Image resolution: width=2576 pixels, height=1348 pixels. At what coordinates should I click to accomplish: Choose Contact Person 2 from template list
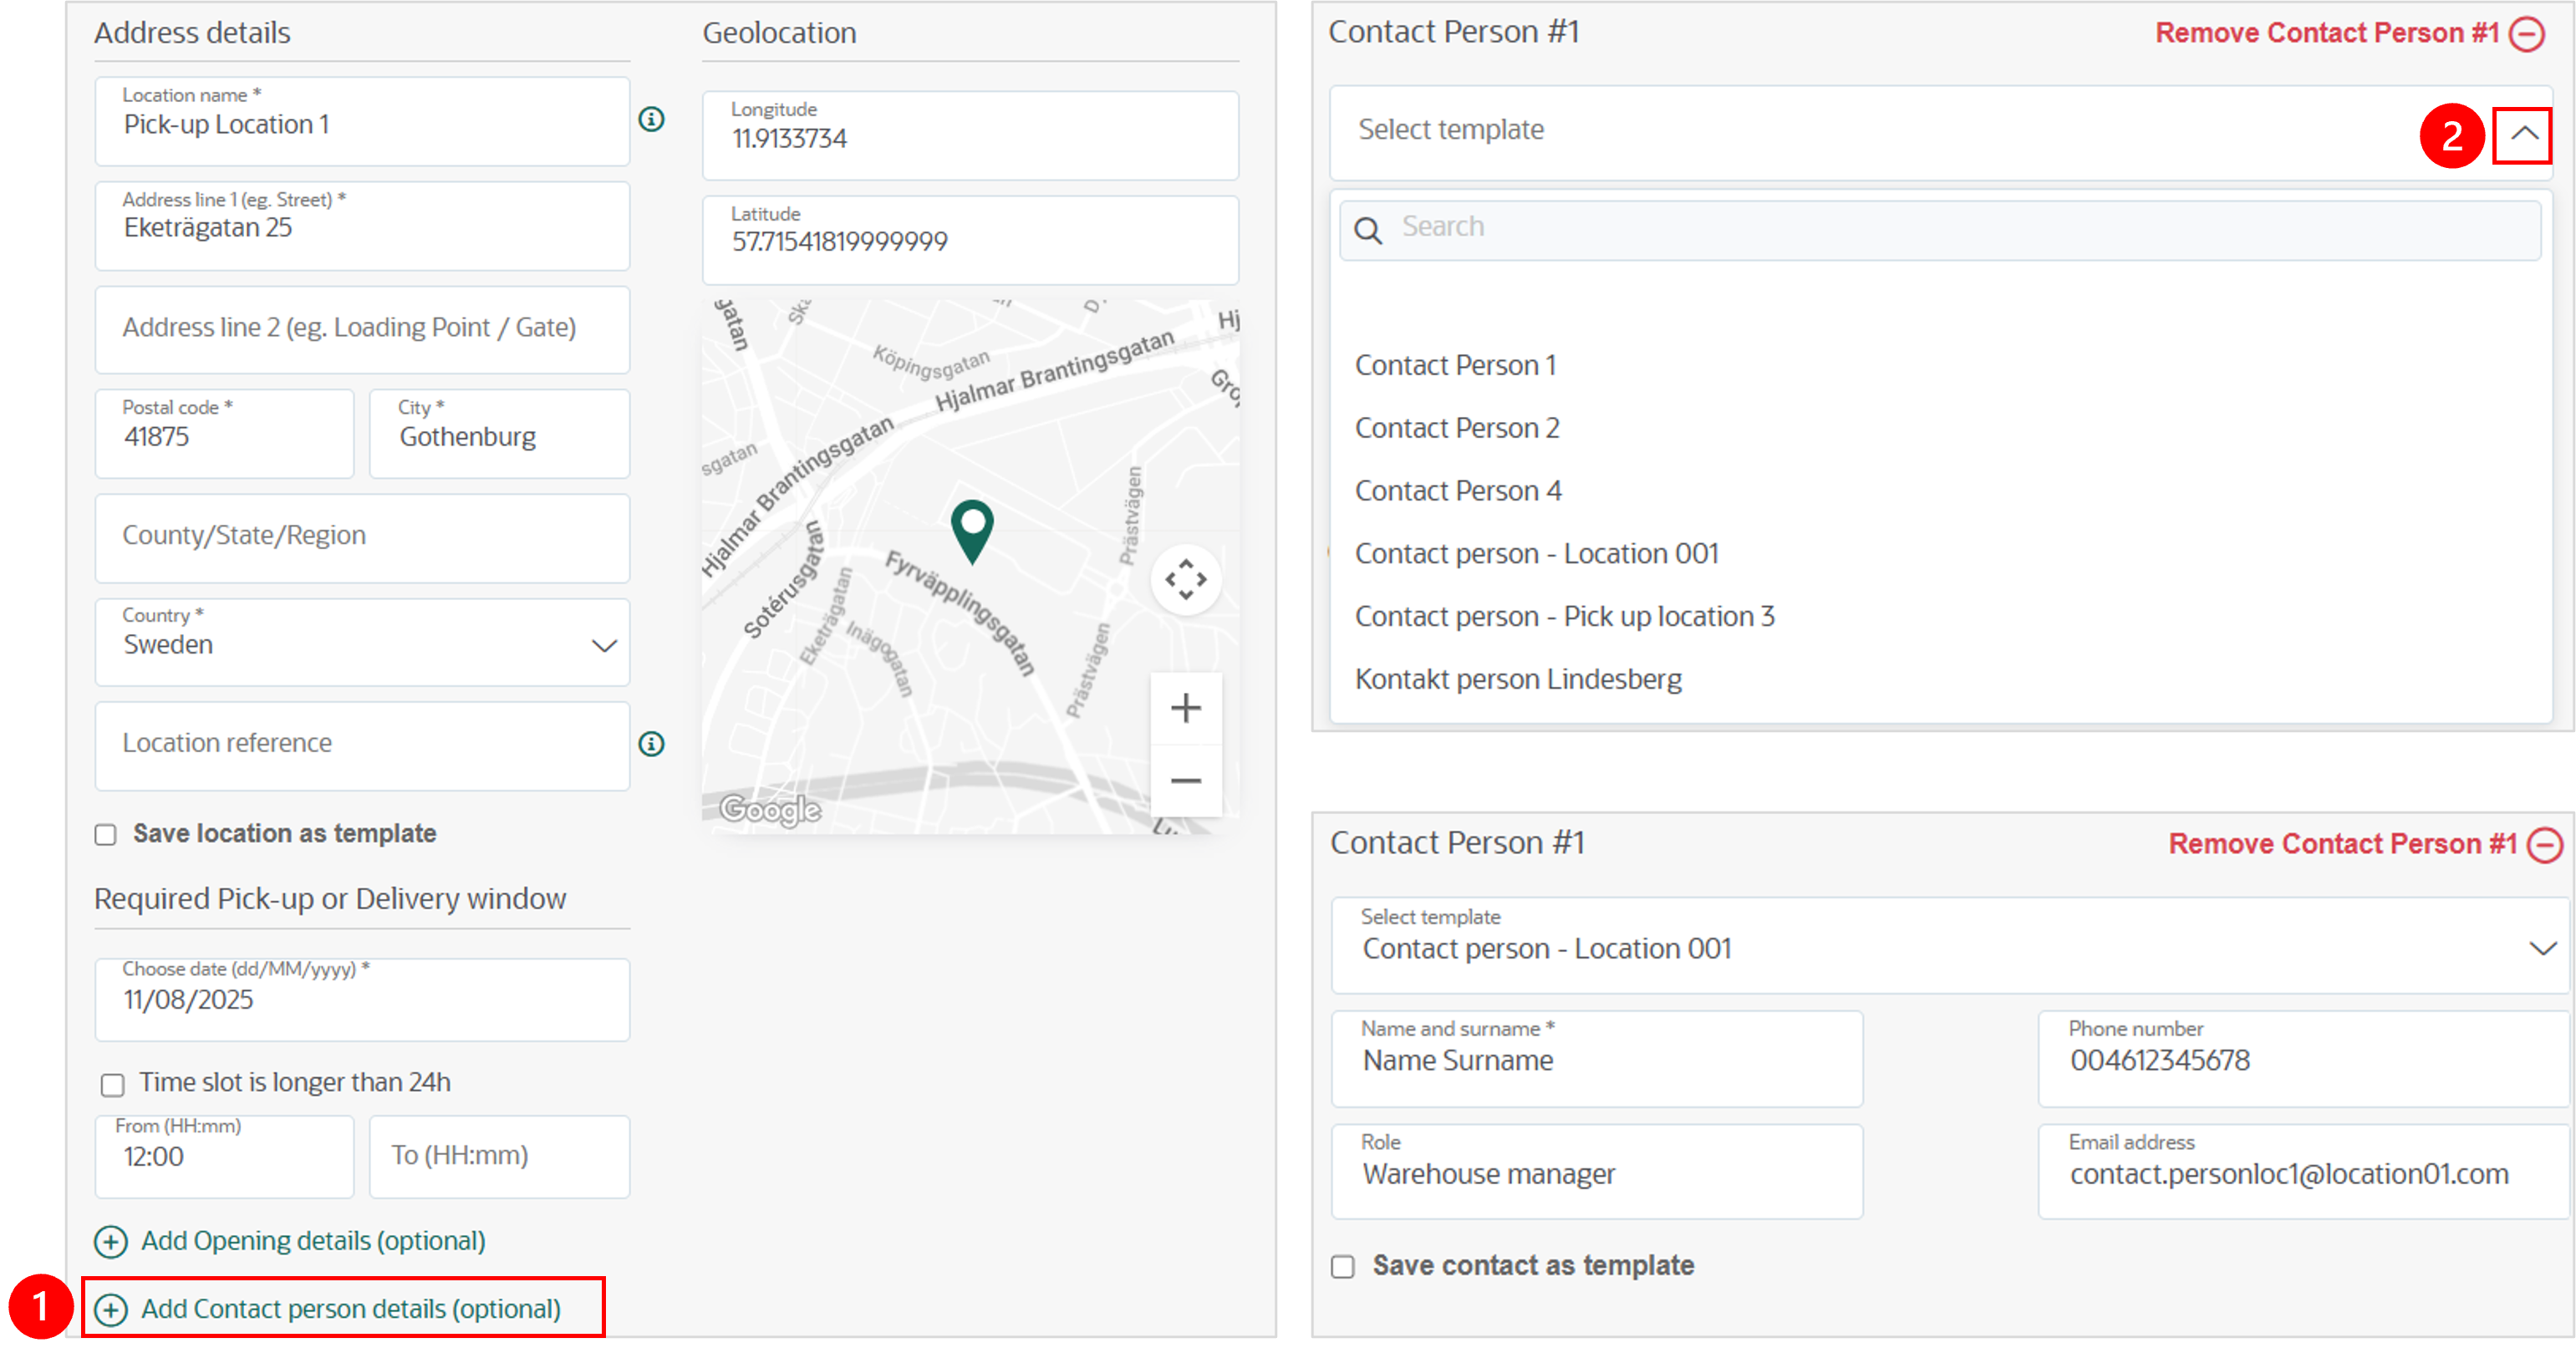(x=1457, y=428)
